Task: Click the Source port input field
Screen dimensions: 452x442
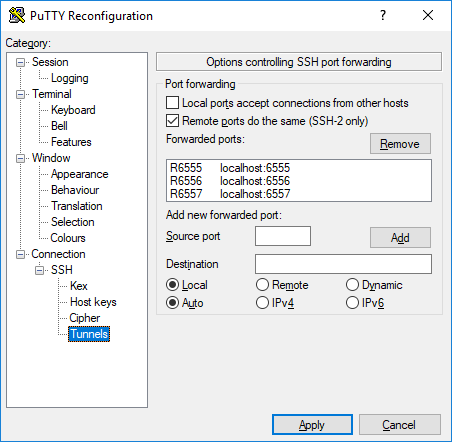Action: (283, 236)
